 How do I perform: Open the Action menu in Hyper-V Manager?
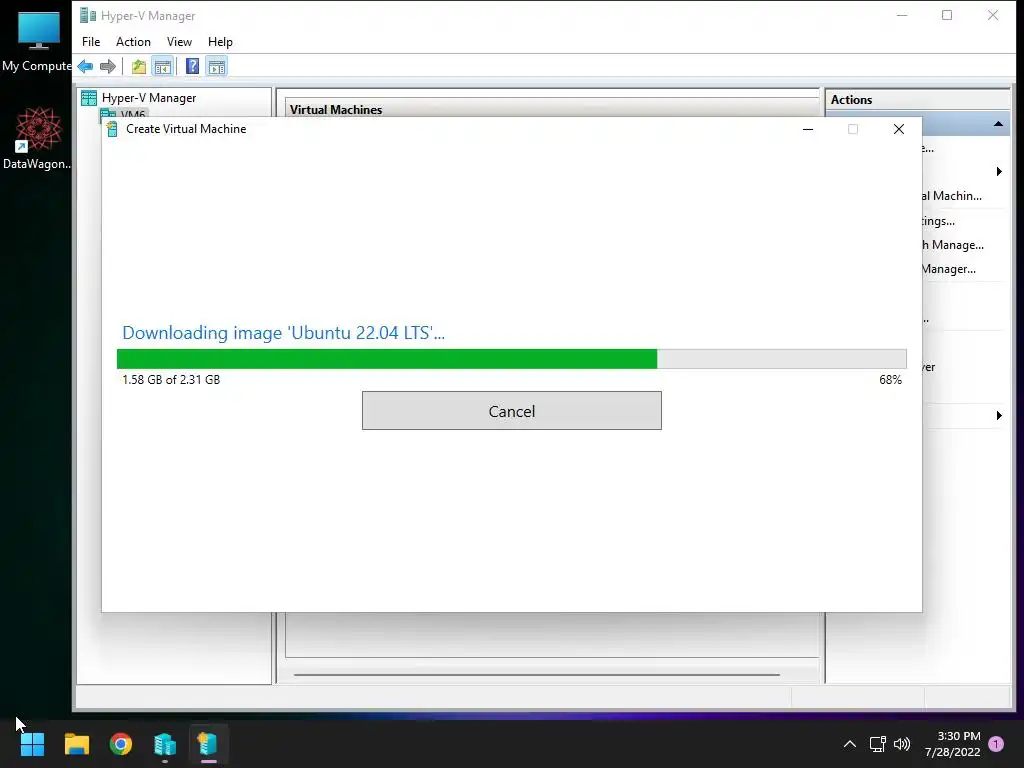click(x=133, y=42)
